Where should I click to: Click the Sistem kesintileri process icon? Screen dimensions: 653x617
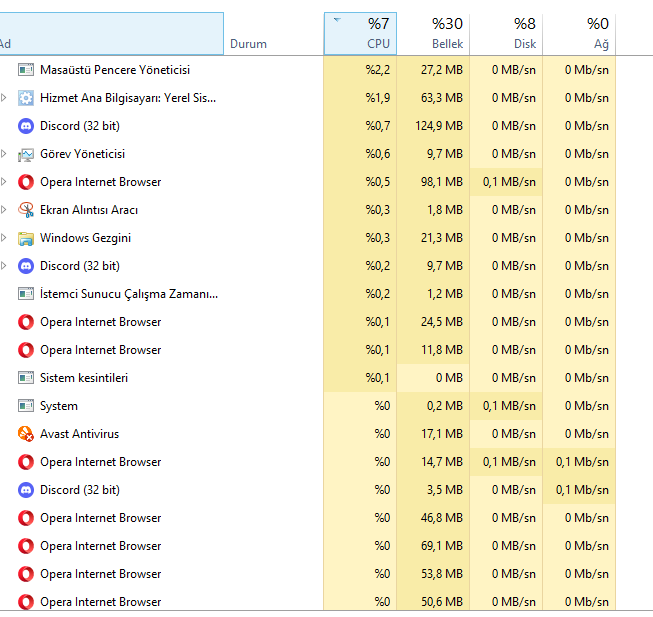(x=26, y=378)
